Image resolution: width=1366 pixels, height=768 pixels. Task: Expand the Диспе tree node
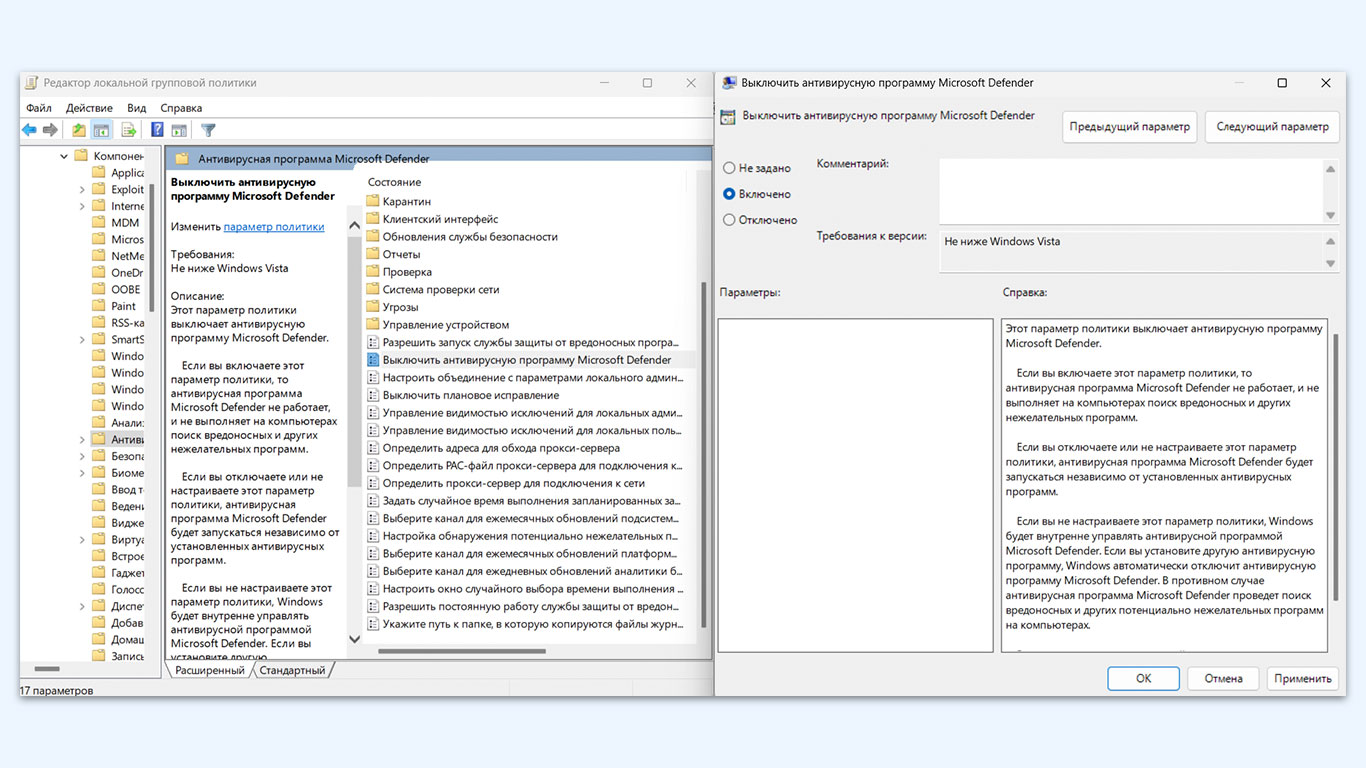pyautogui.click(x=82, y=606)
